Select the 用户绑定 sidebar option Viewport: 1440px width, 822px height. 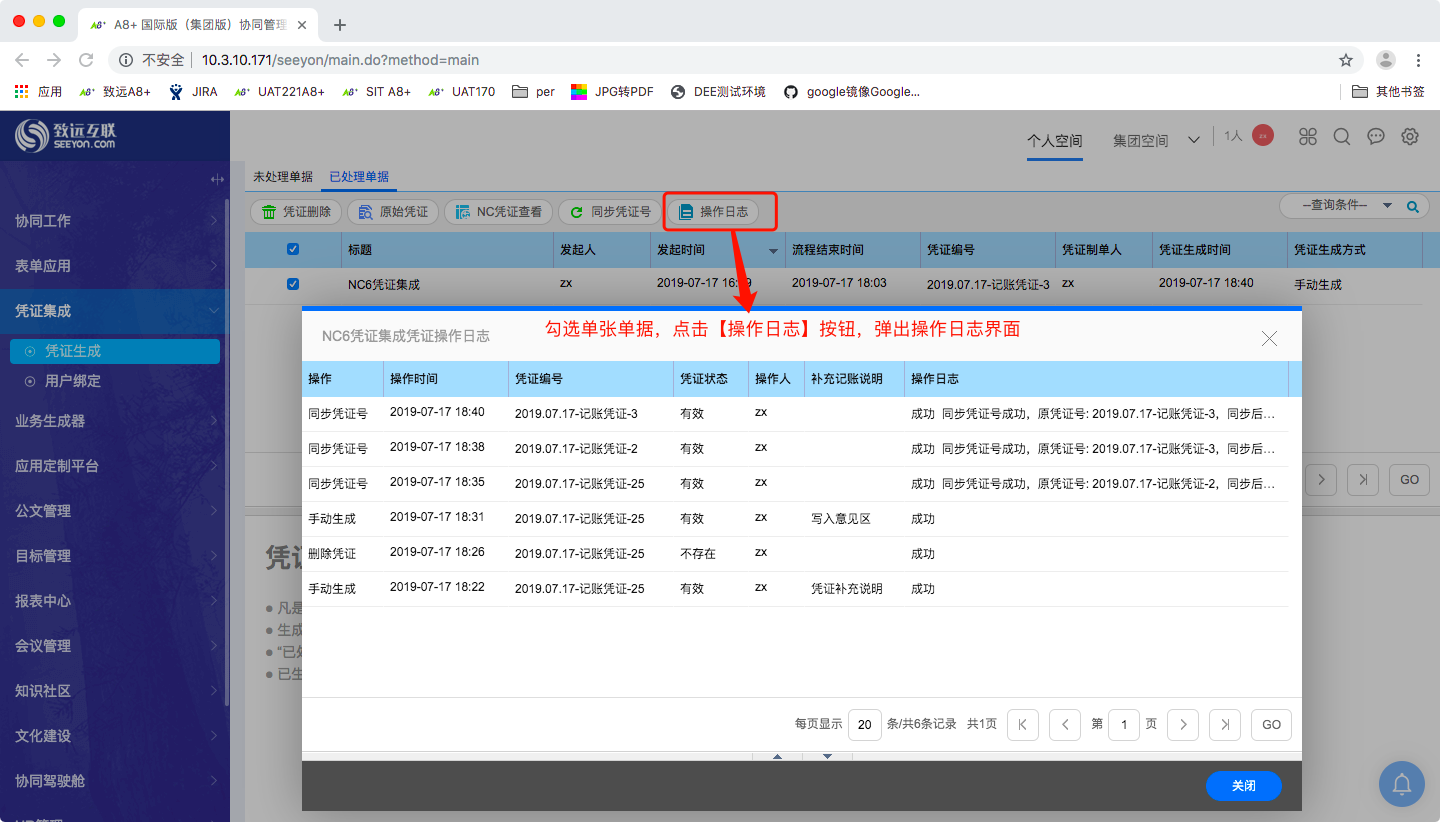(x=72, y=381)
